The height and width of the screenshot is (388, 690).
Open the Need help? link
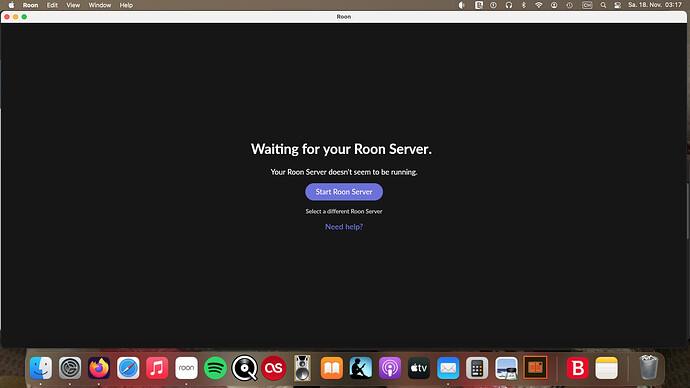(x=344, y=227)
